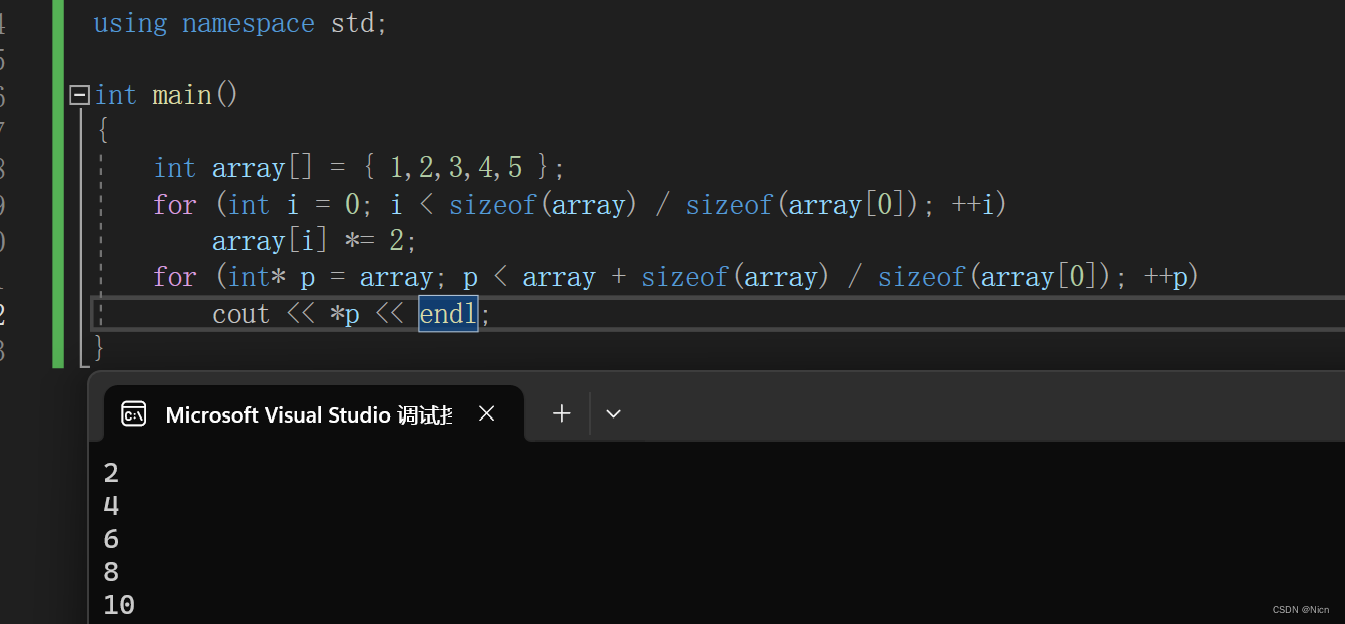This screenshot has width=1345, height=624.
Task: Close the Microsoft Visual Studio 调试控制台 tab
Action: 487,412
